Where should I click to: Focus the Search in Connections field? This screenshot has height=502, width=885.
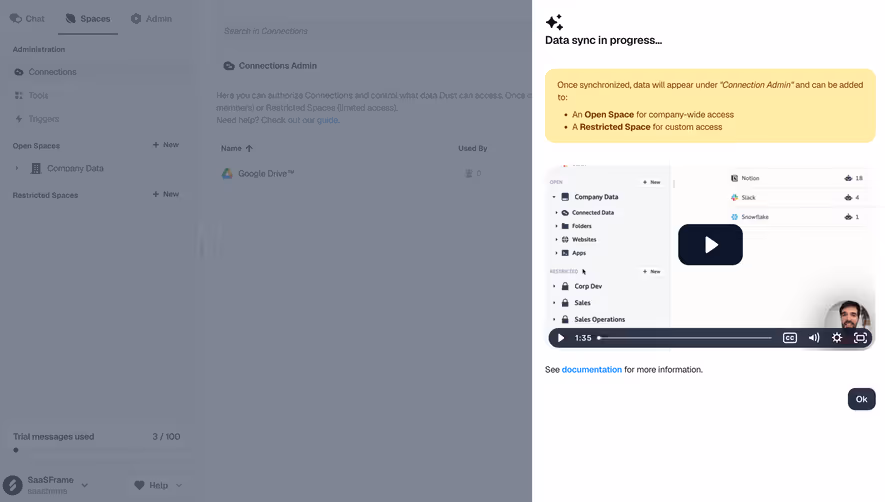pos(373,31)
